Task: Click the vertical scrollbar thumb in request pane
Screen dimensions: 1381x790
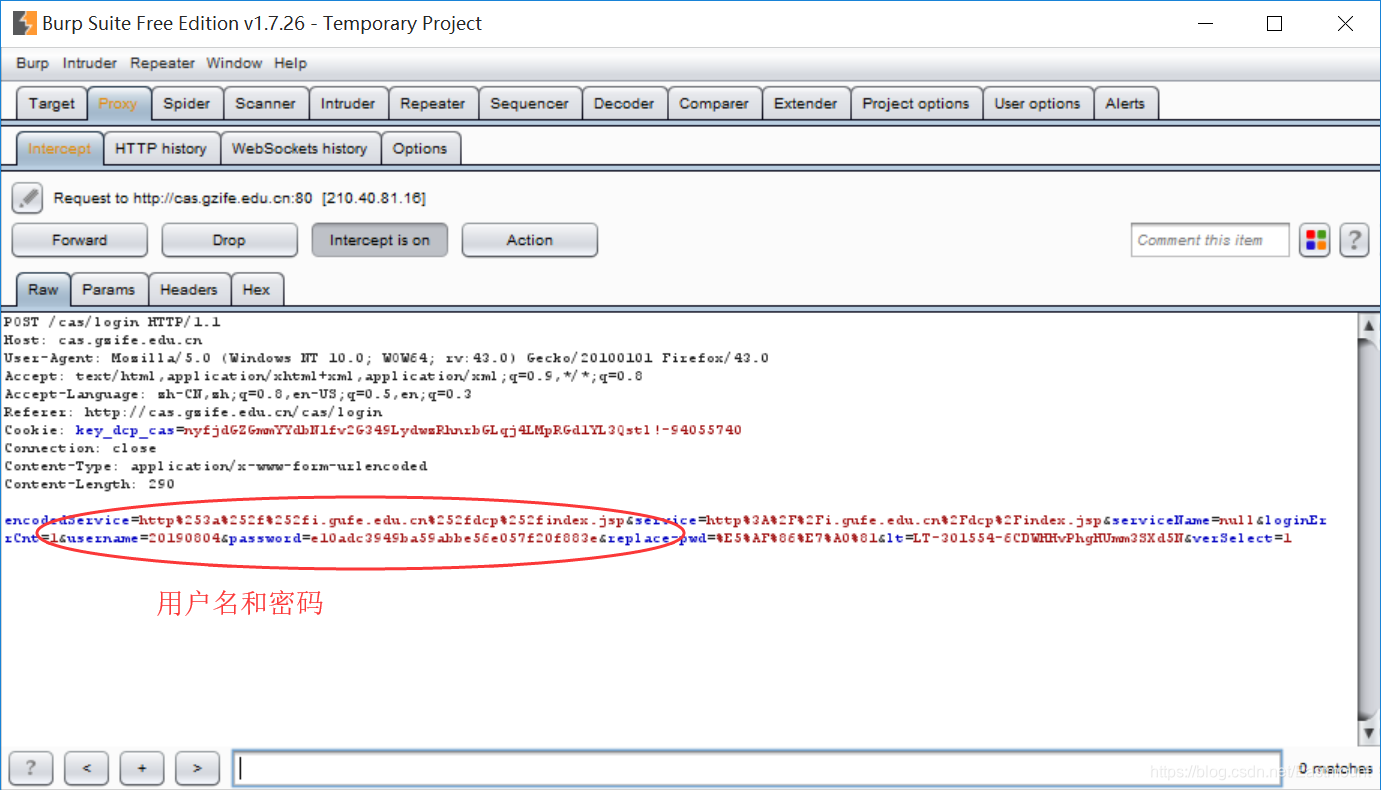Action: [x=1368, y=528]
